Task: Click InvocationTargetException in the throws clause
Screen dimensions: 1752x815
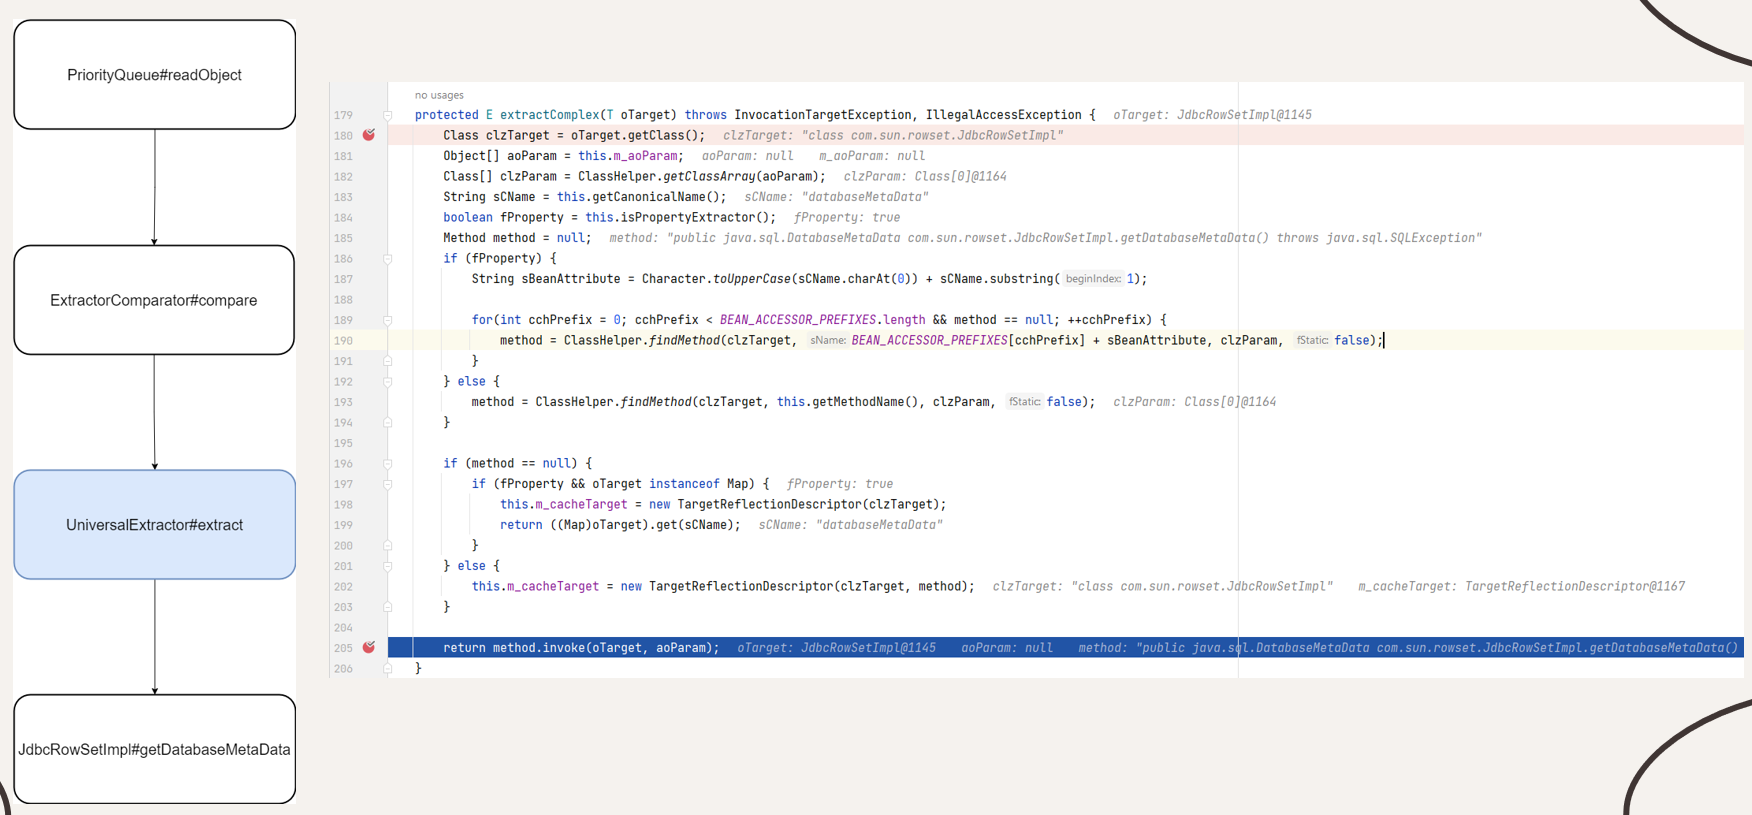Action: pos(823,115)
